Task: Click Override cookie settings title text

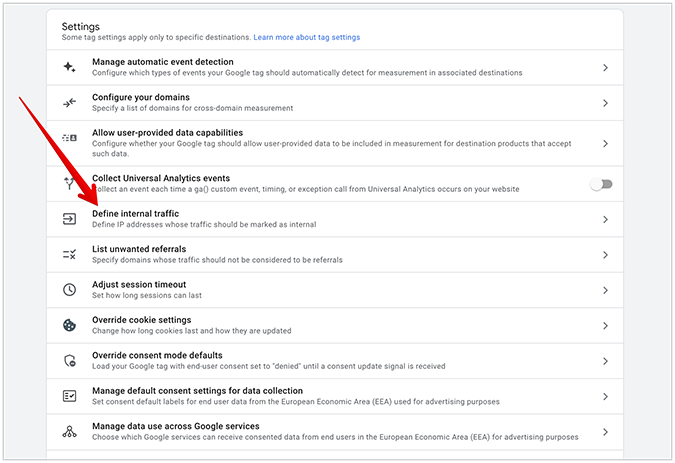Action: [142, 320]
